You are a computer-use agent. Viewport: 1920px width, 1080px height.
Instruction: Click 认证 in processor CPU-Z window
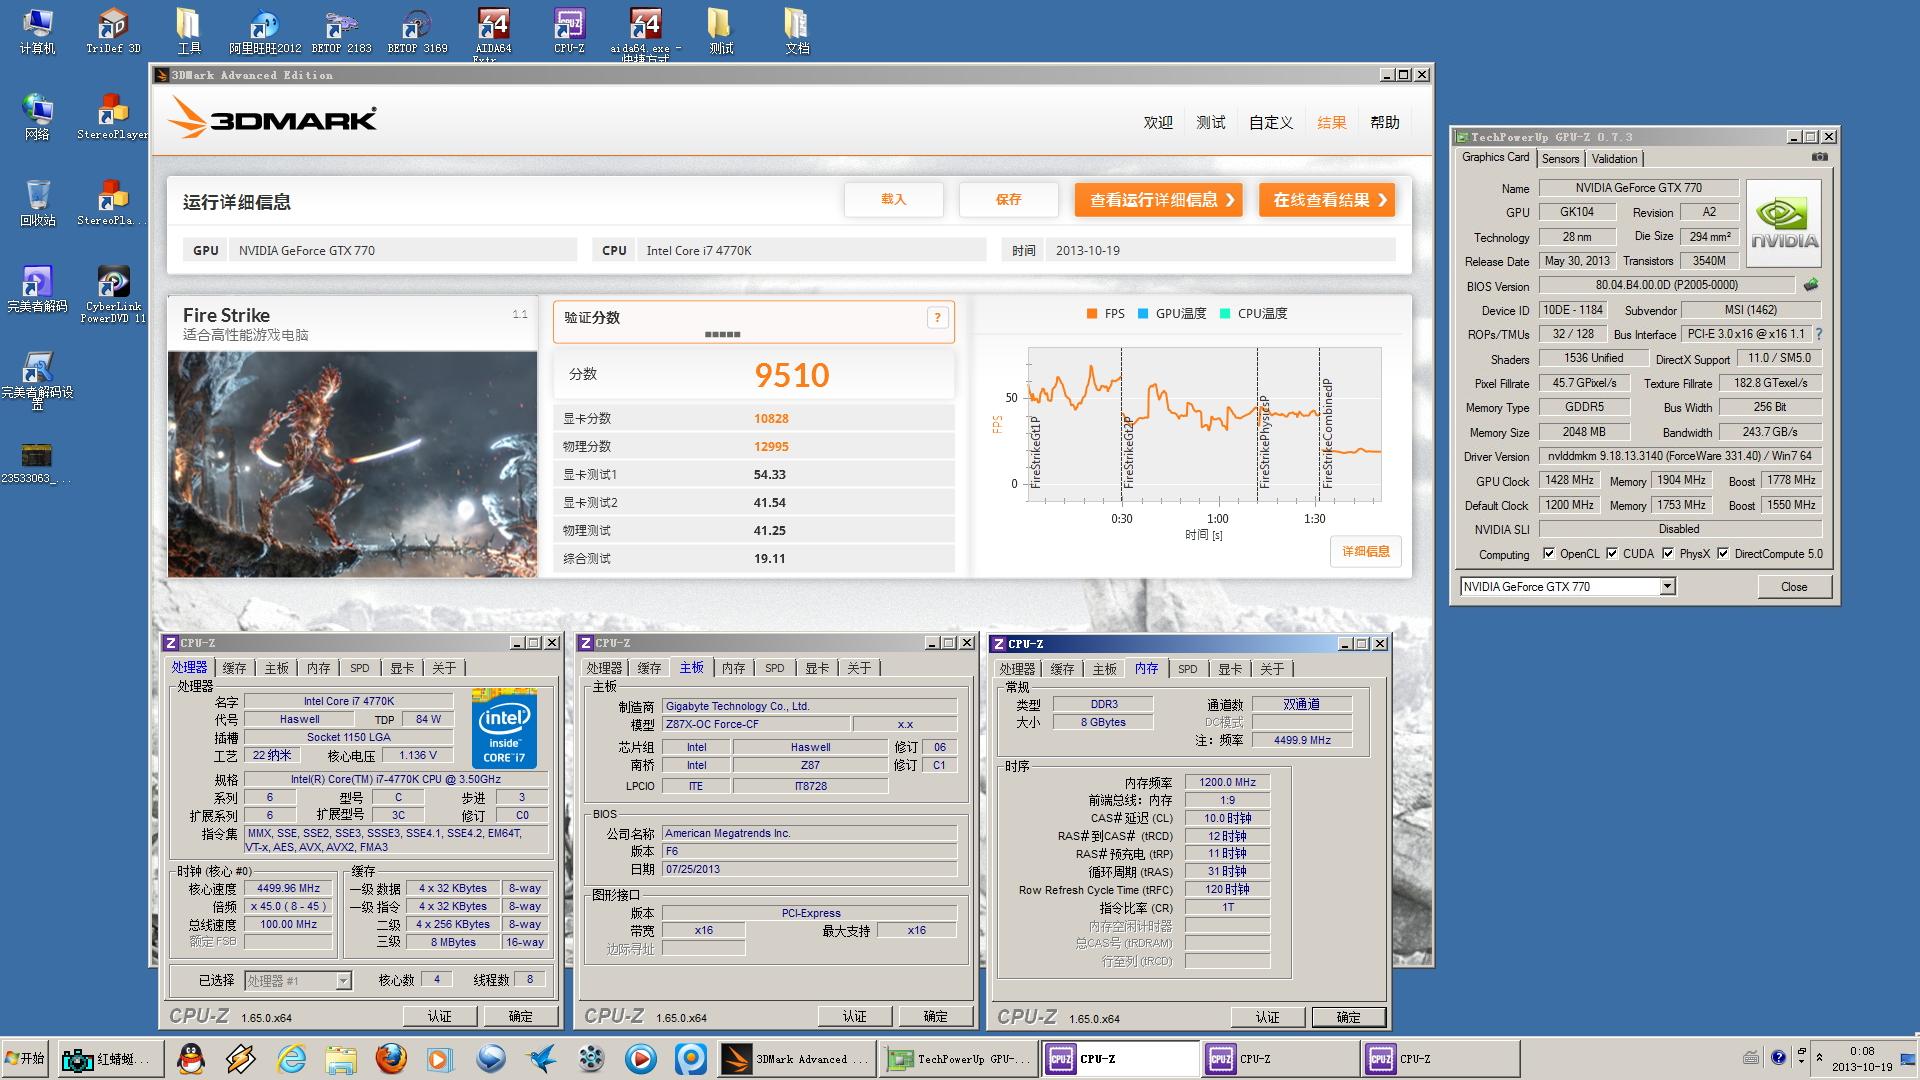440,1016
